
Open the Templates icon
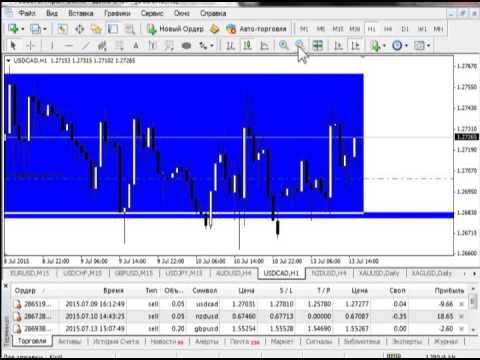coord(419,45)
